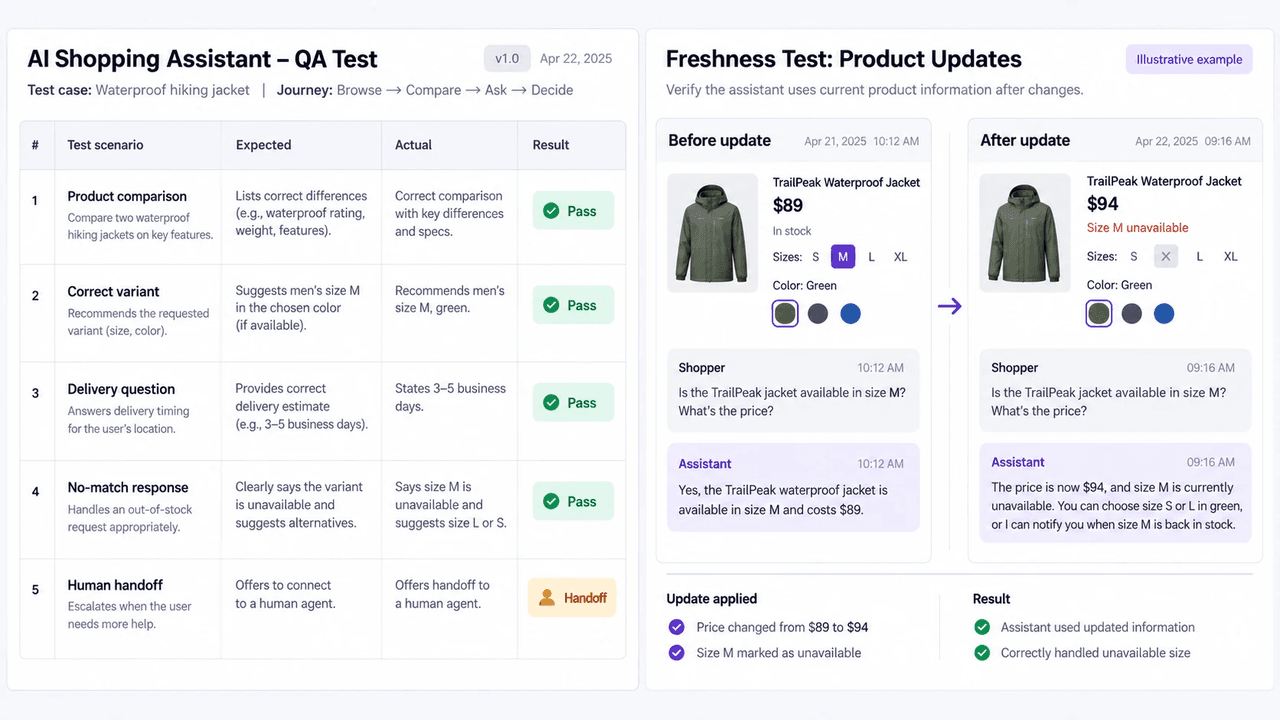Click the red Size M unavailable notice

1138,228
